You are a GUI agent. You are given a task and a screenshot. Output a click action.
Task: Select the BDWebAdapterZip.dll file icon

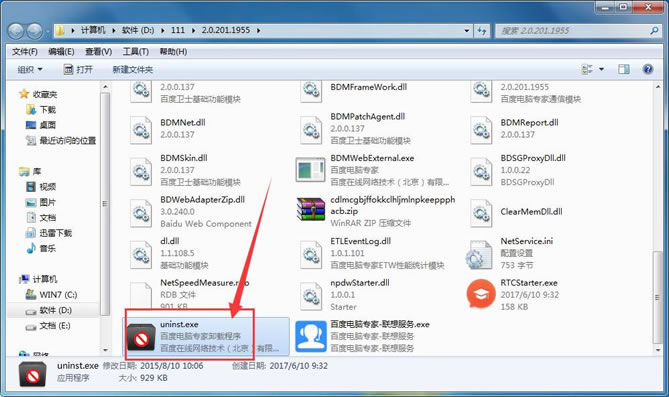[x=141, y=212]
